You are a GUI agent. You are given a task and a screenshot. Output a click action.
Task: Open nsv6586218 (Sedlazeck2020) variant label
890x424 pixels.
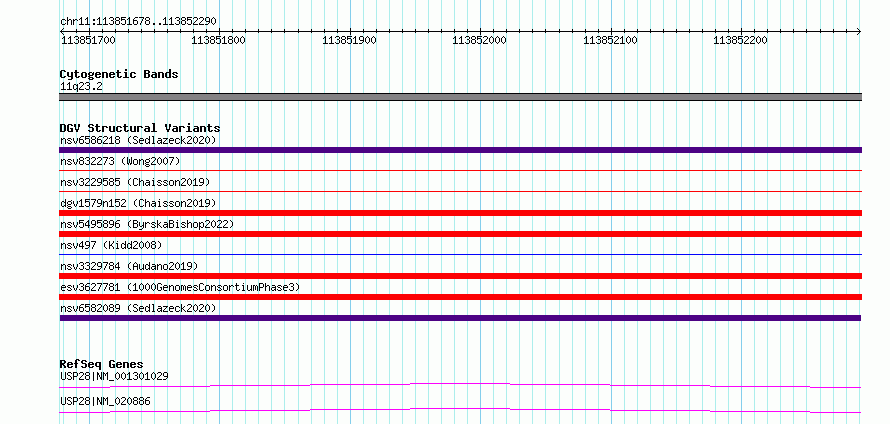(138, 140)
